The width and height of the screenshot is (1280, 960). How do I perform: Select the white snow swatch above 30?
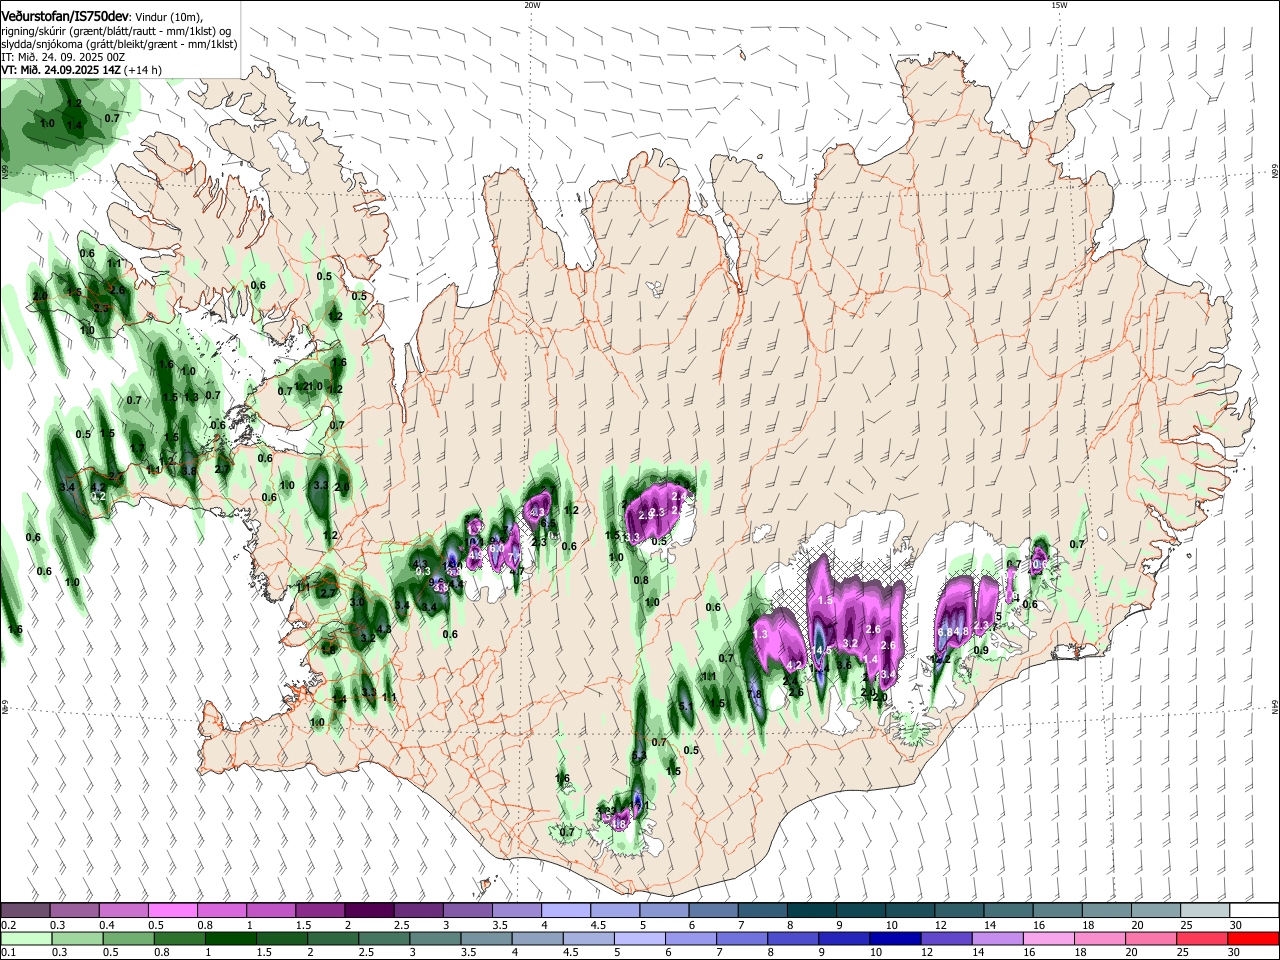1252,911
